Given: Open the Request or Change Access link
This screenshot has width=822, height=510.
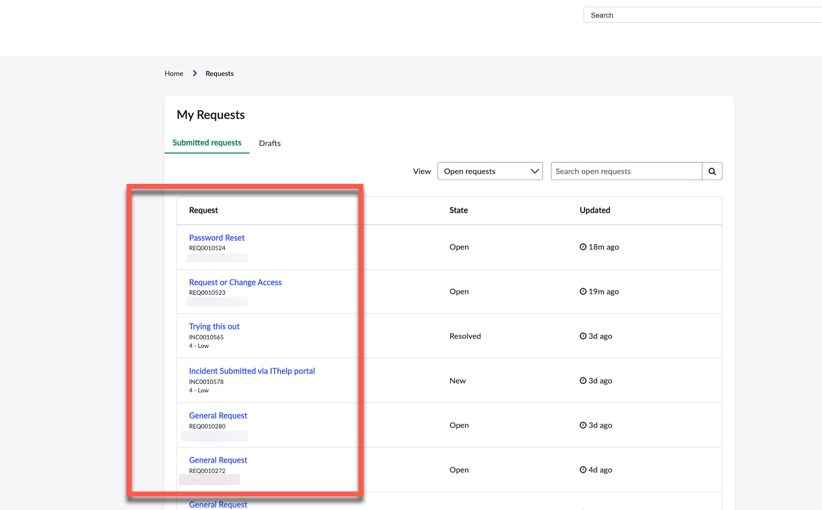Looking at the screenshot, I should tap(235, 282).
